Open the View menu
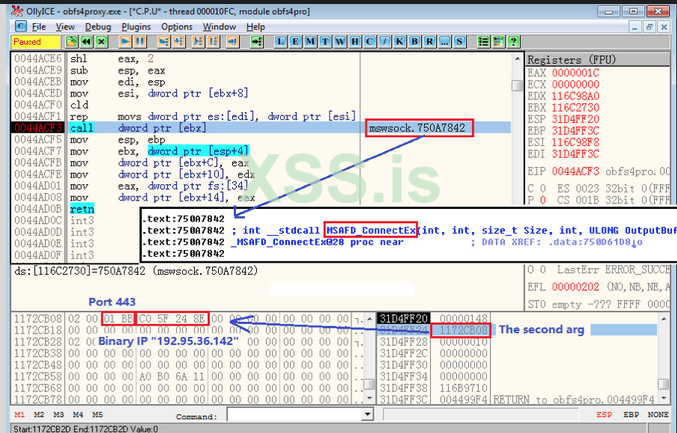This screenshot has height=433, width=677. click(65, 27)
